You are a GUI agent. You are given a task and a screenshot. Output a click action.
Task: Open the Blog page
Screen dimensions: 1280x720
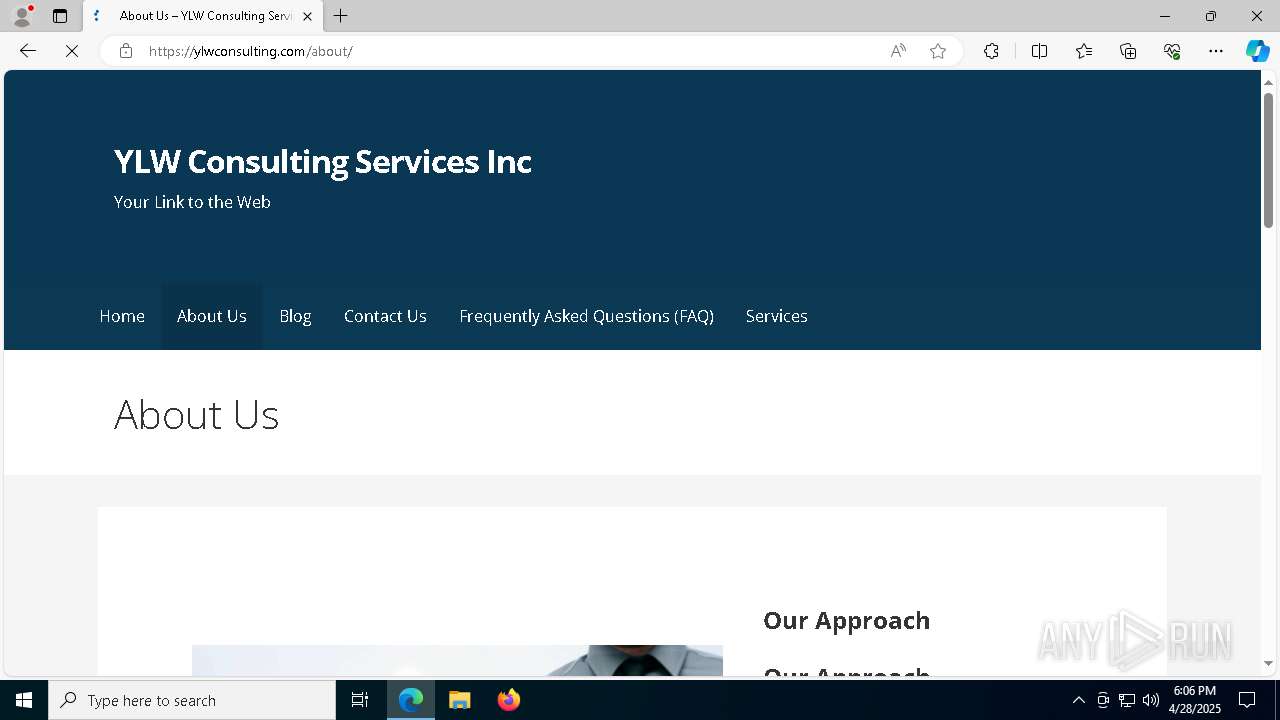point(295,316)
